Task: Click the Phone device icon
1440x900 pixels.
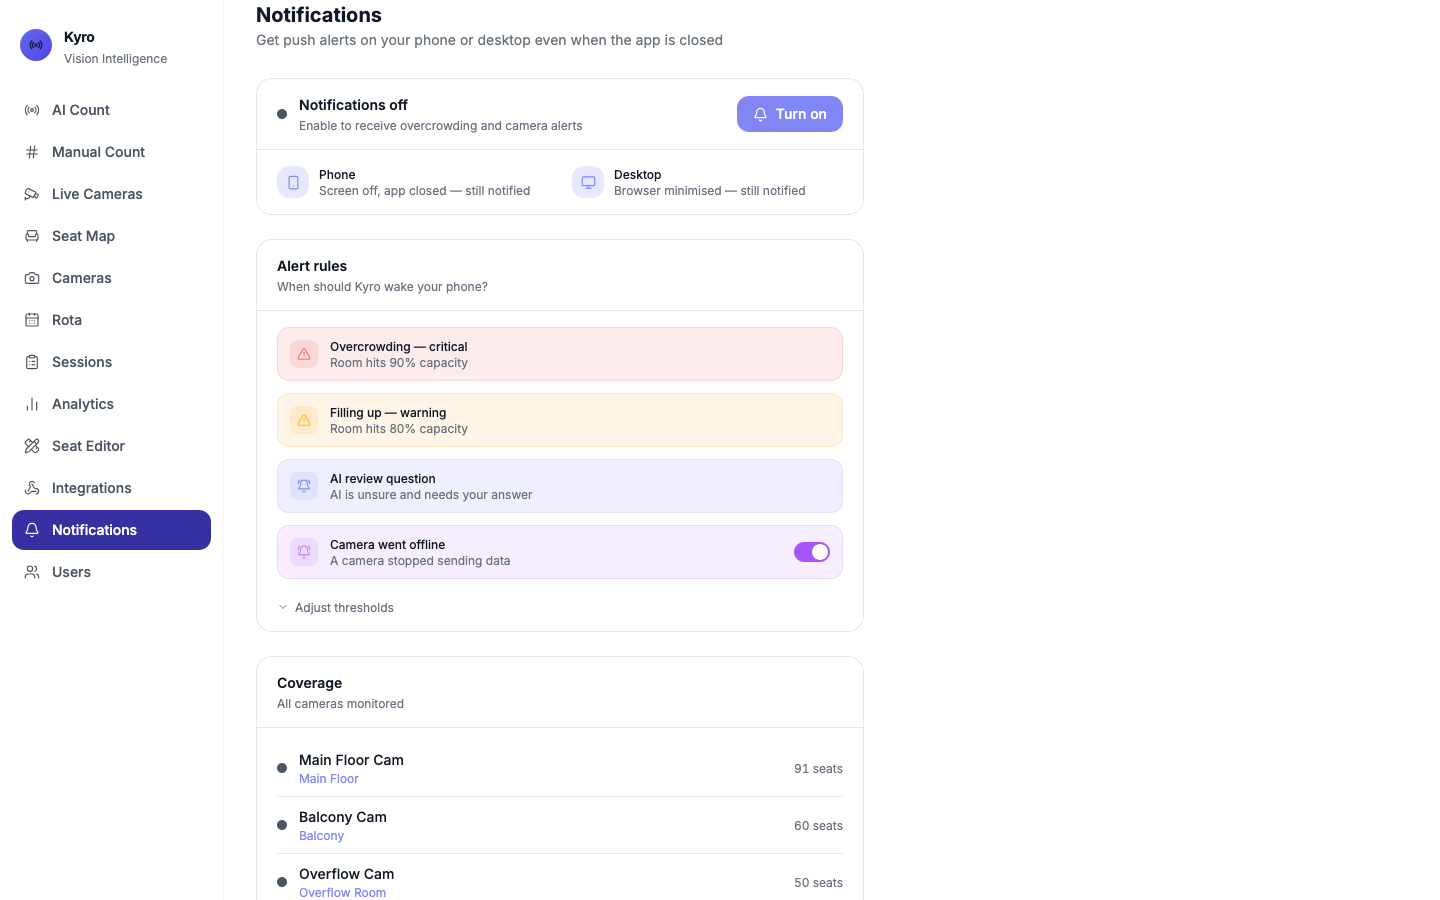Action: [293, 182]
